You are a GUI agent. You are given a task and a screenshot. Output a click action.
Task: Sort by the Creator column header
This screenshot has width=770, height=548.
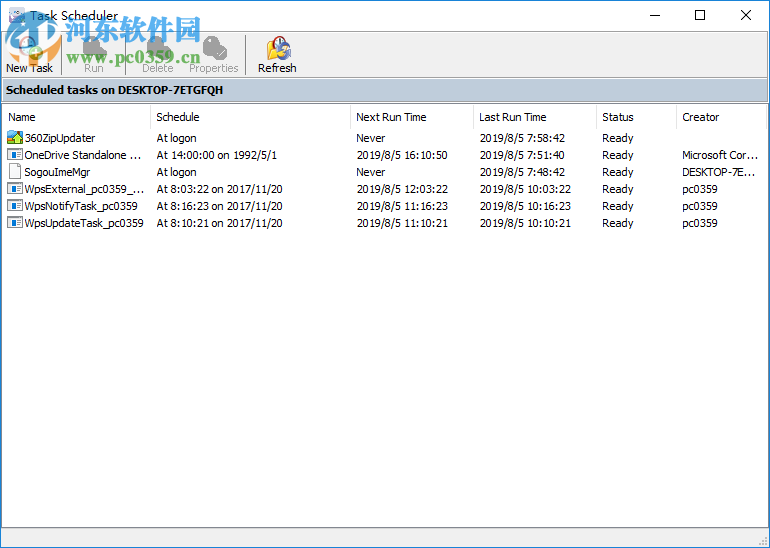(x=721, y=117)
